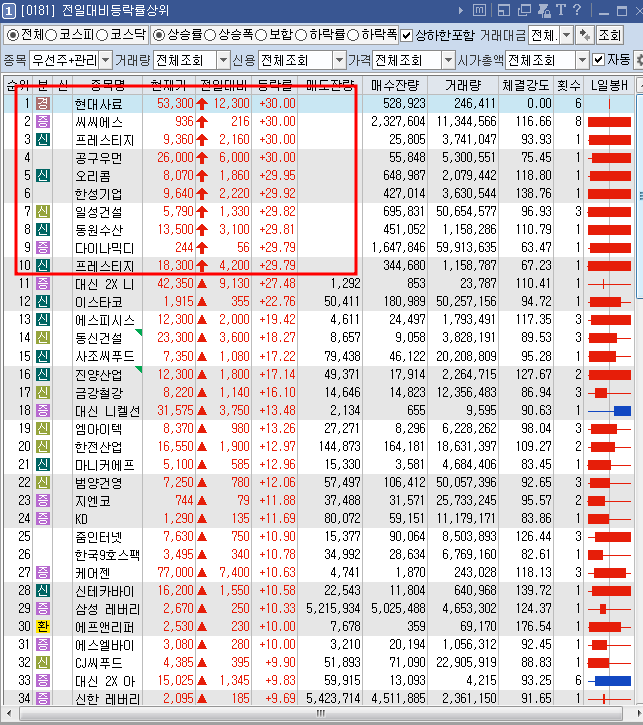The image size is (643, 725).
Task: Click the M menu icon in title bar
Action: [479, 10]
